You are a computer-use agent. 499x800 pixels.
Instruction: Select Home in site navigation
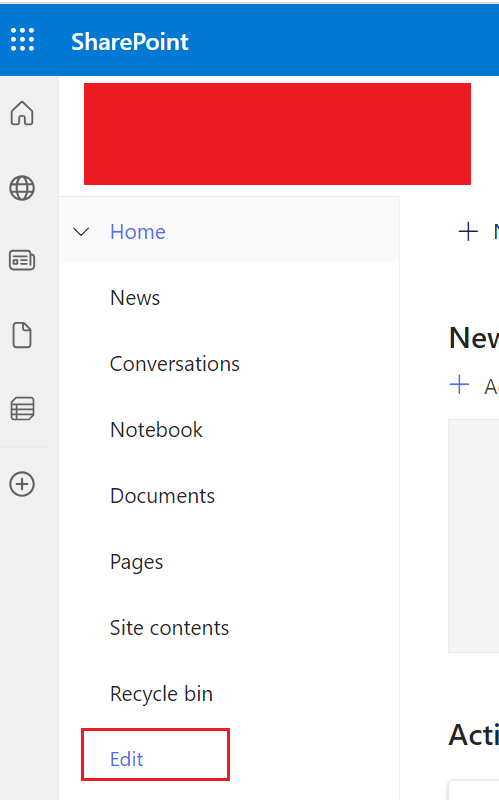tap(138, 232)
